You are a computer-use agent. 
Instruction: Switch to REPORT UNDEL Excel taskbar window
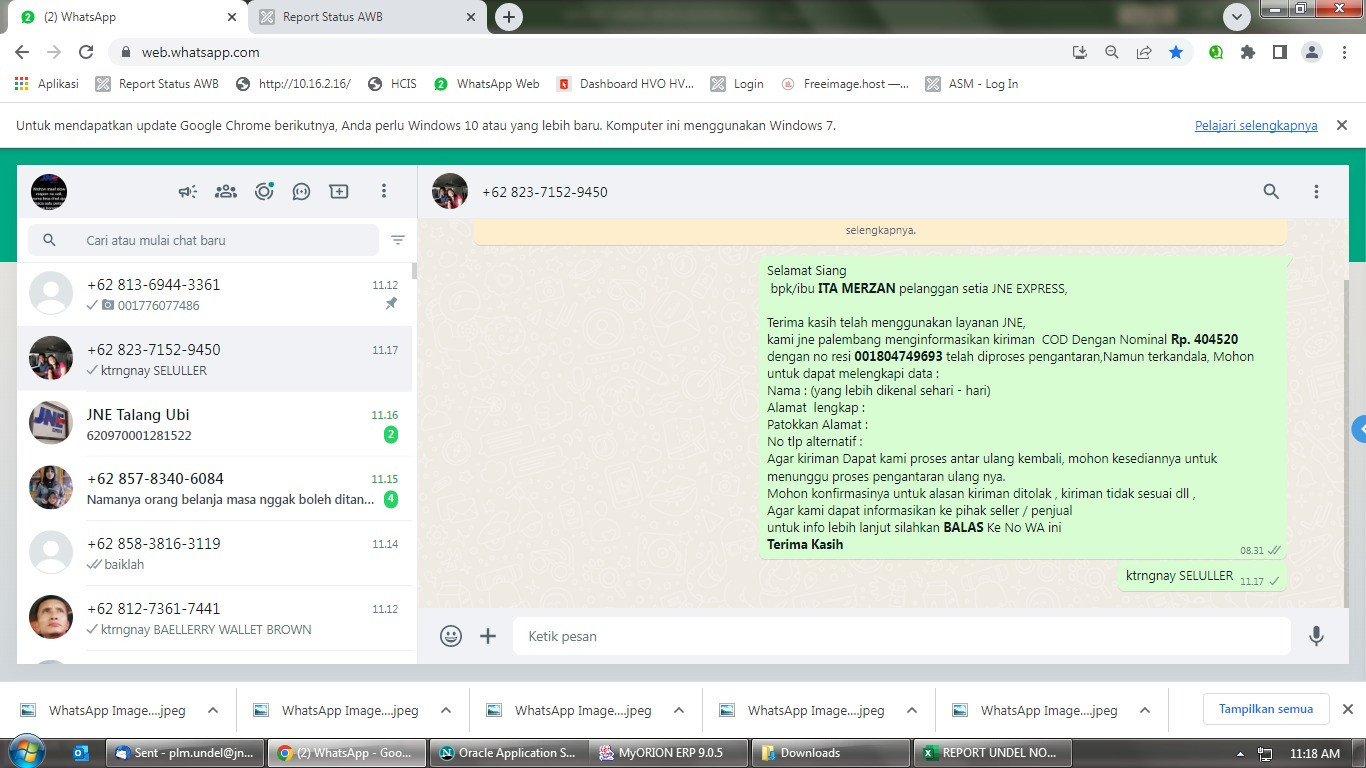point(993,753)
